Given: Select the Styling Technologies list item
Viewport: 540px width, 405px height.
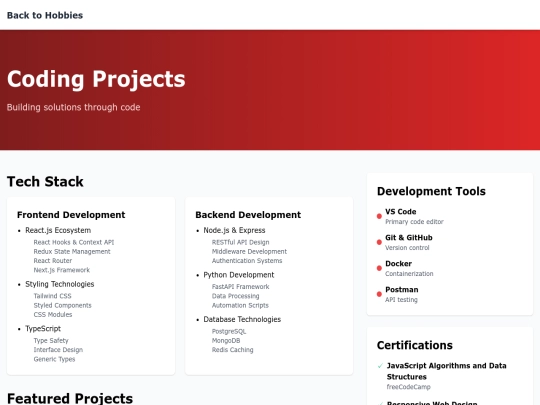Looking at the screenshot, I should 60,284.
